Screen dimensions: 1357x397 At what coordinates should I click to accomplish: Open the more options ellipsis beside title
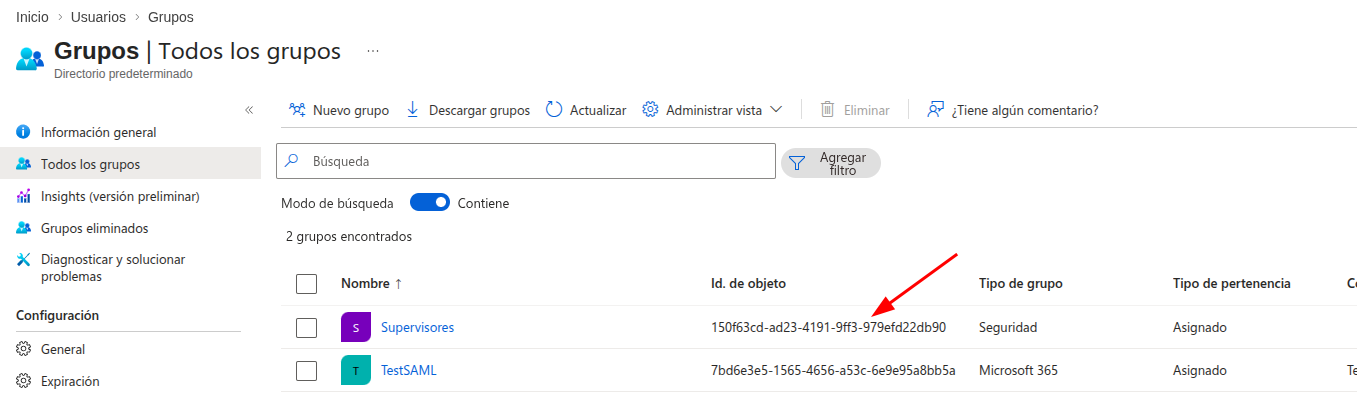[x=373, y=50]
